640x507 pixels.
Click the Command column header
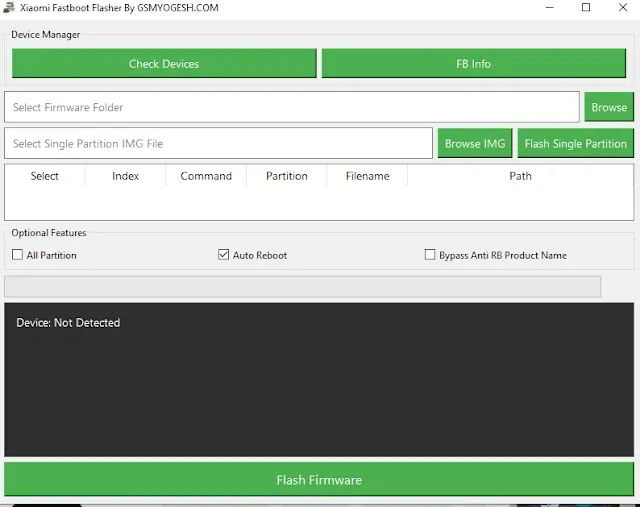coord(206,176)
